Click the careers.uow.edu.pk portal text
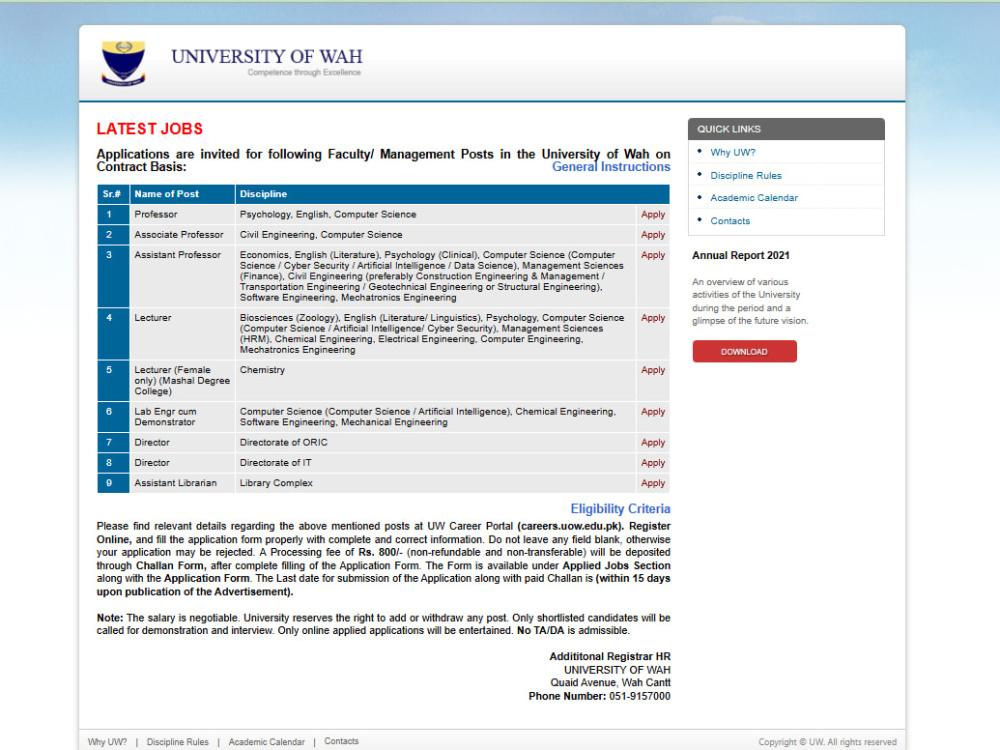The image size is (1000, 750). [x=570, y=527]
